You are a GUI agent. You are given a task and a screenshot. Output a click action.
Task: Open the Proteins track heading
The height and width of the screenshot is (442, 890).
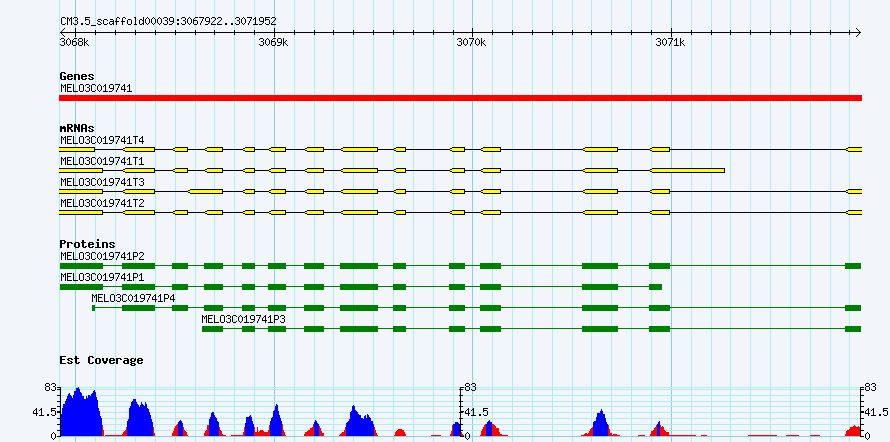click(x=87, y=244)
